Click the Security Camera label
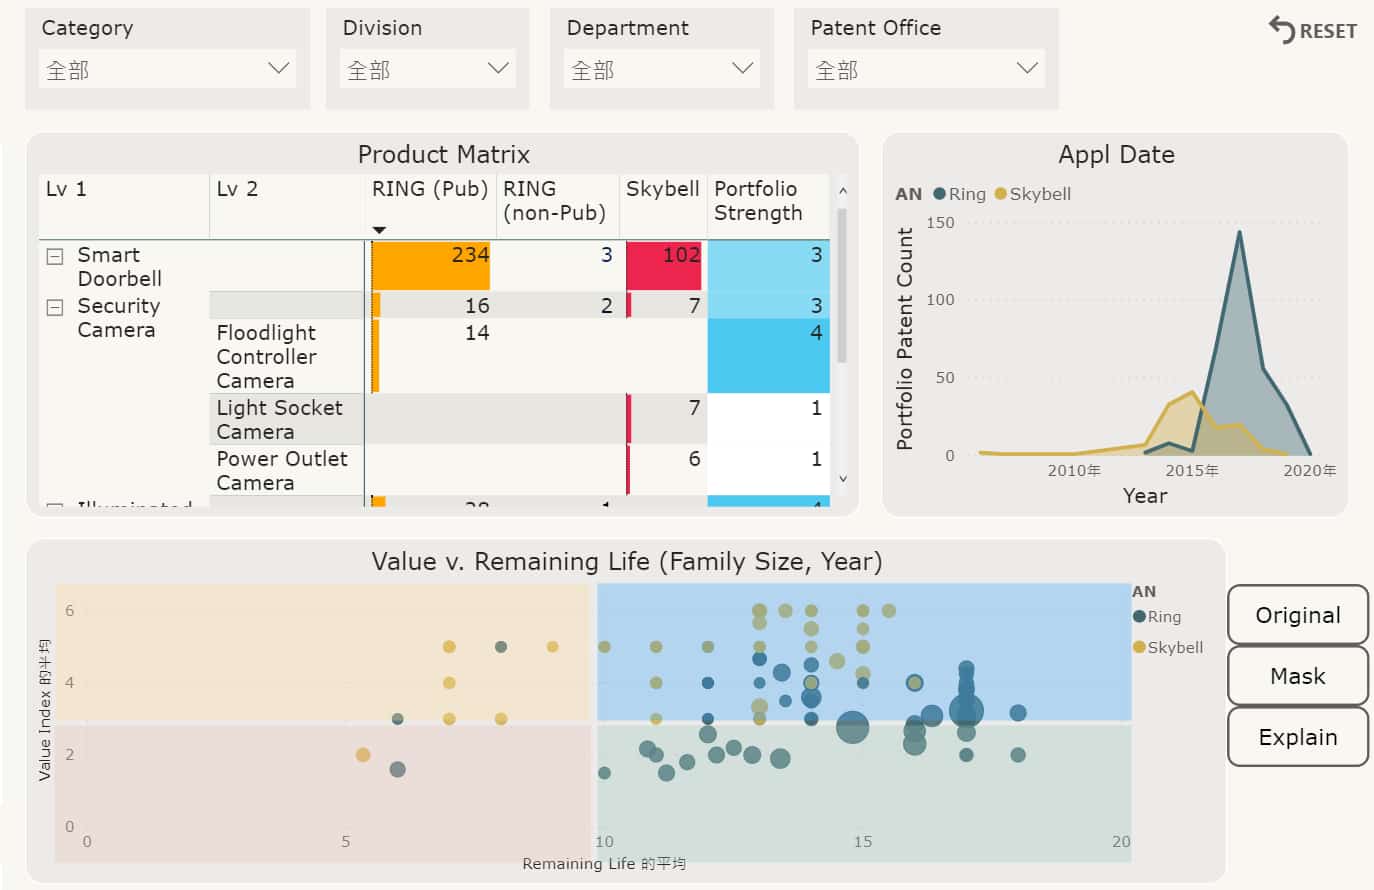 (x=118, y=318)
